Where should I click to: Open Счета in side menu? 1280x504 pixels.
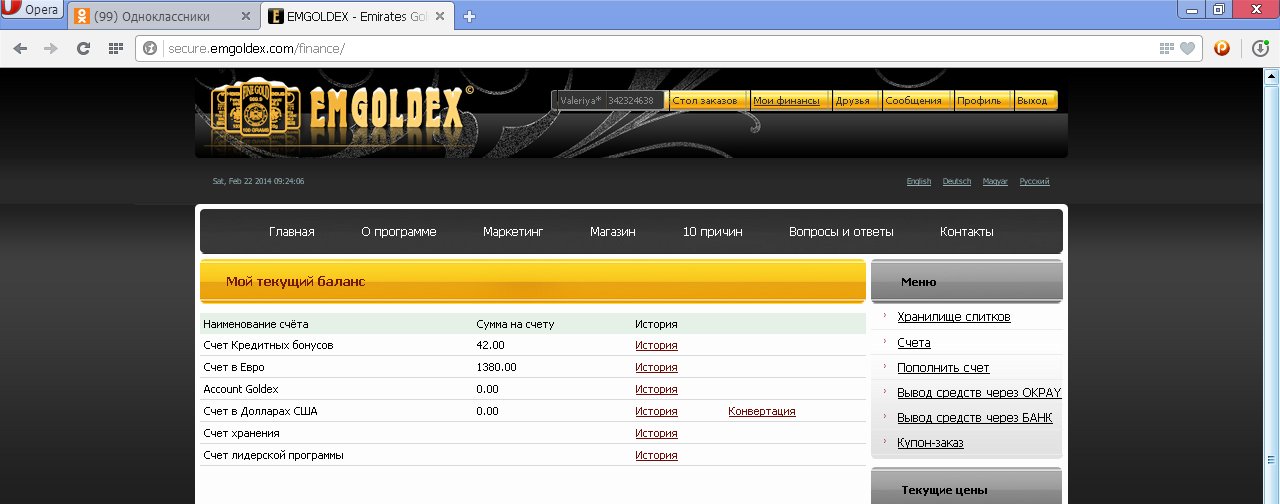tap(914, 342)
